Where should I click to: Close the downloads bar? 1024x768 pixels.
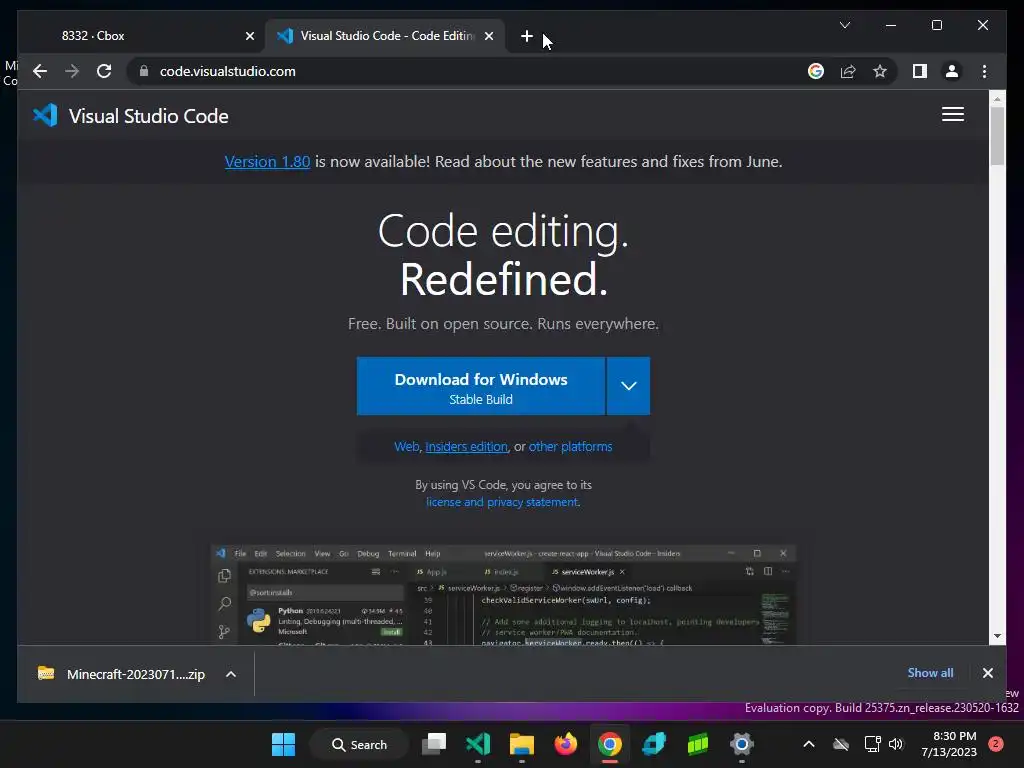[x=987, y=673]
